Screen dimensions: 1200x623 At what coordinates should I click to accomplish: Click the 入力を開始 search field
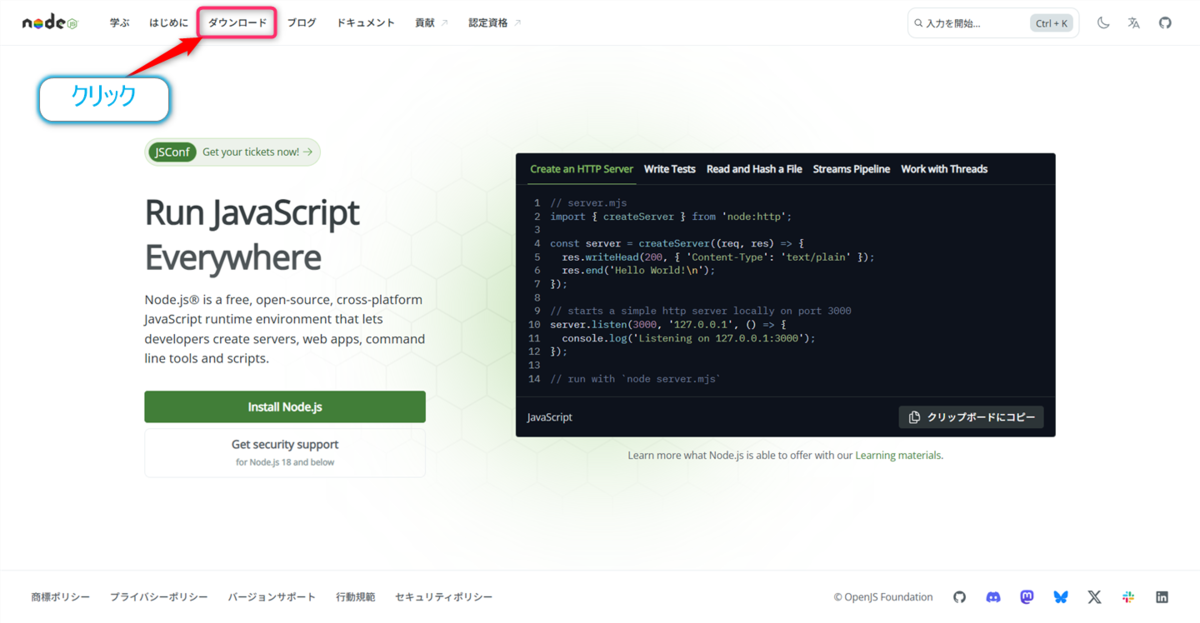point(993,23)
